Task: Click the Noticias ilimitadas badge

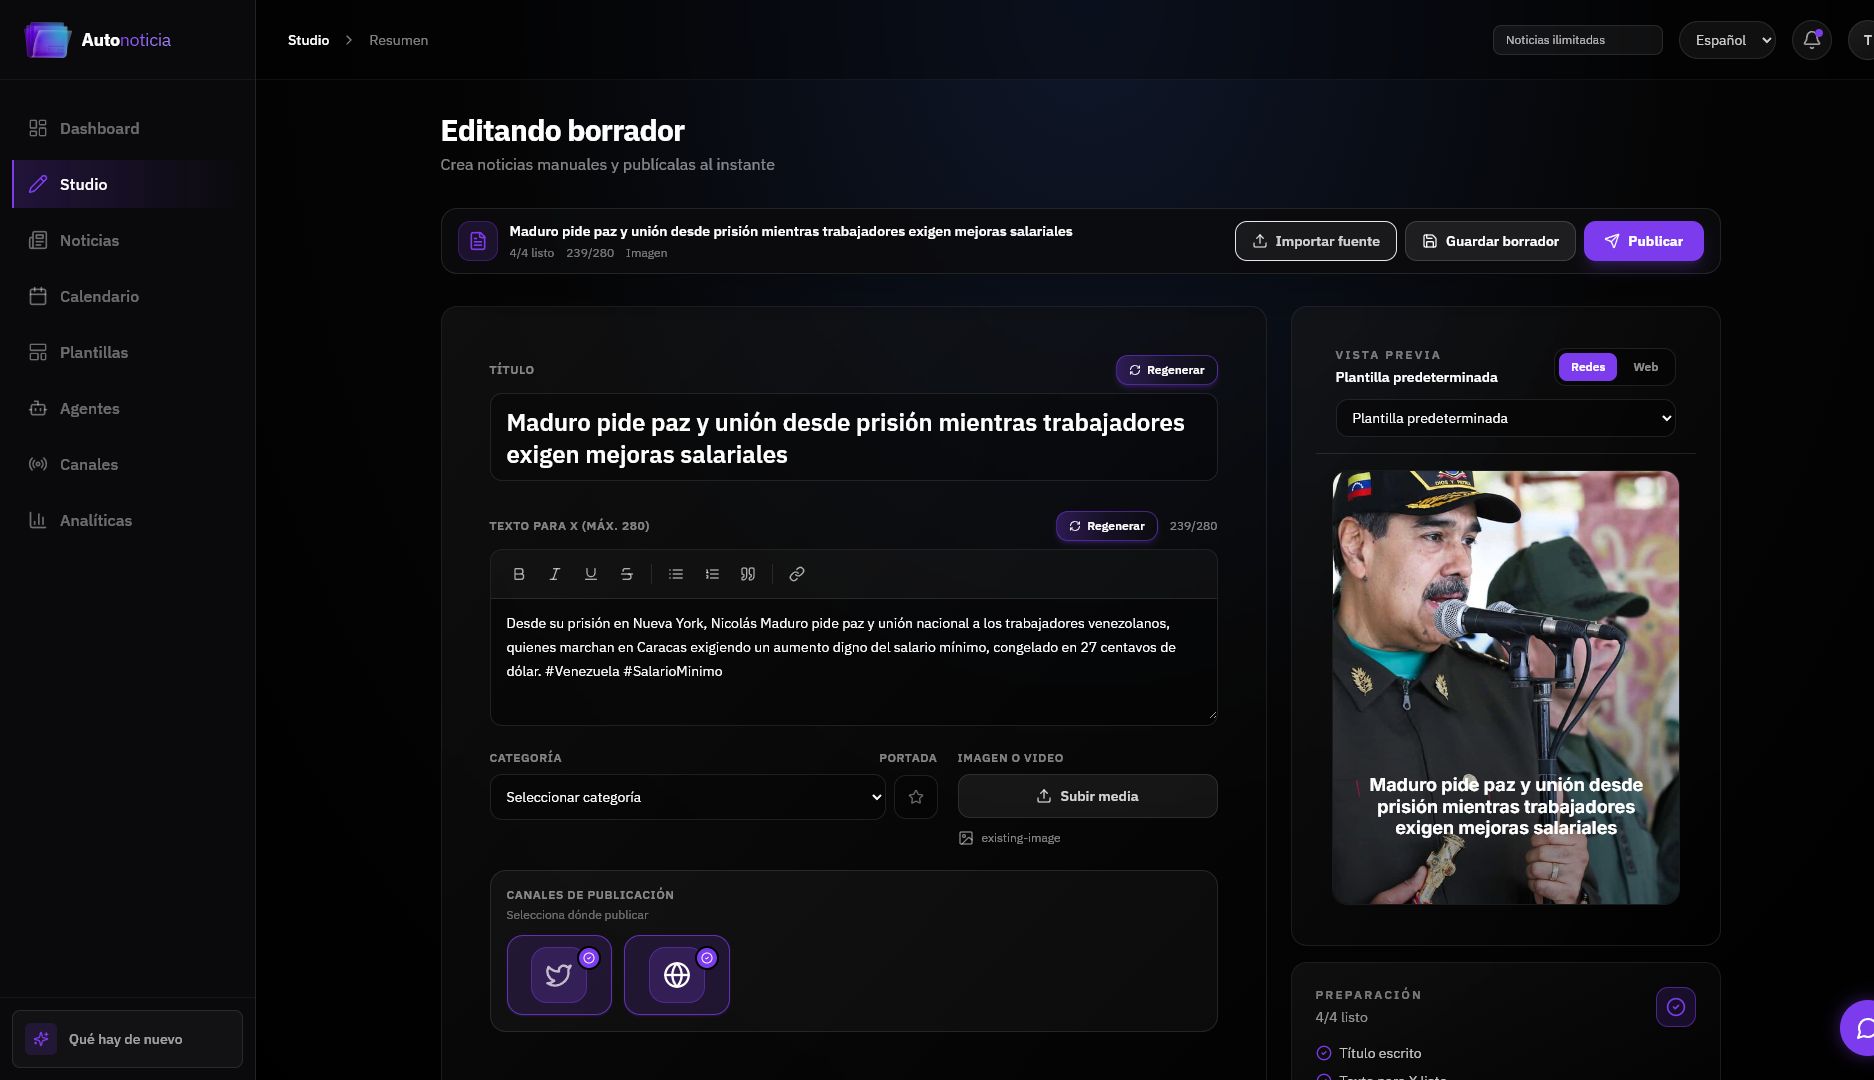Action: pos(1577,40)
